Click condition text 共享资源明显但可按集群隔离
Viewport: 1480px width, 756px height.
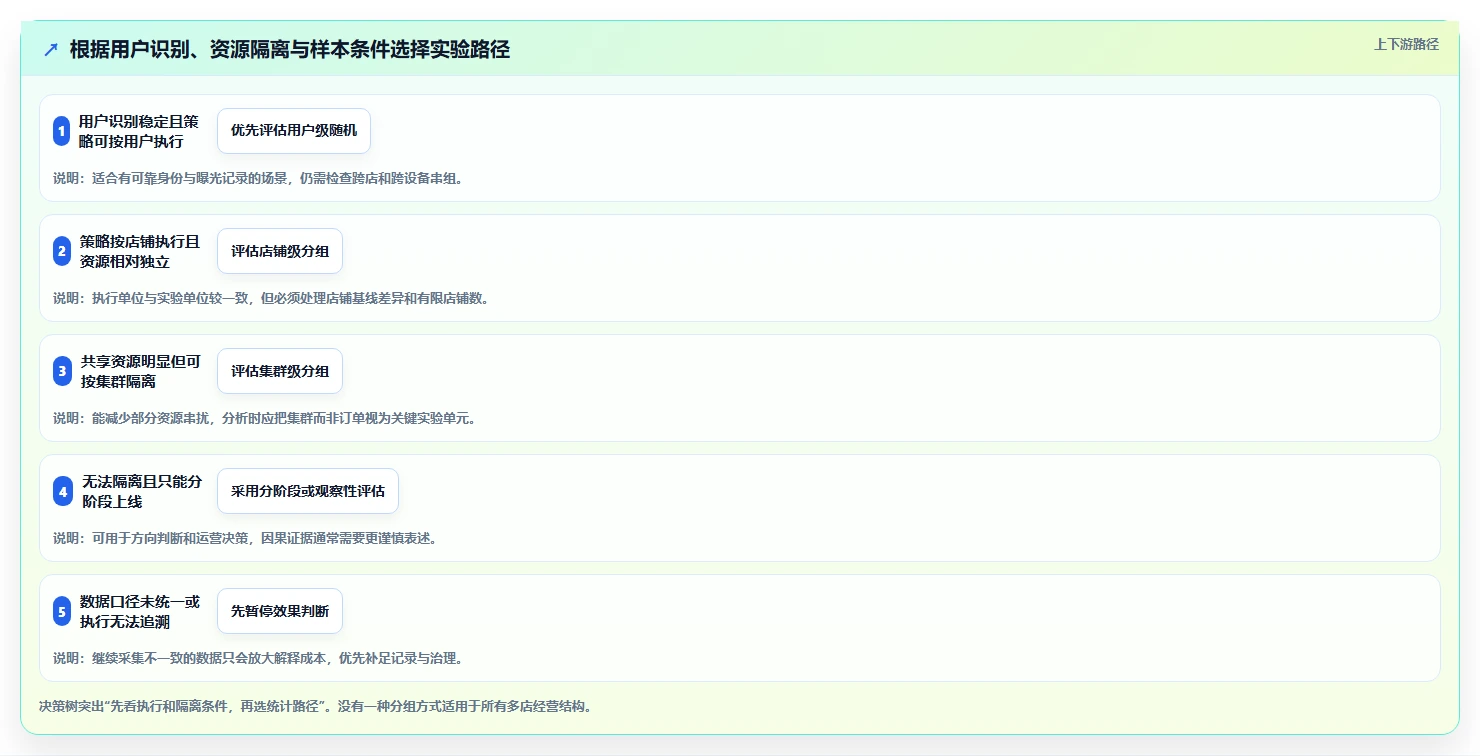140,371
